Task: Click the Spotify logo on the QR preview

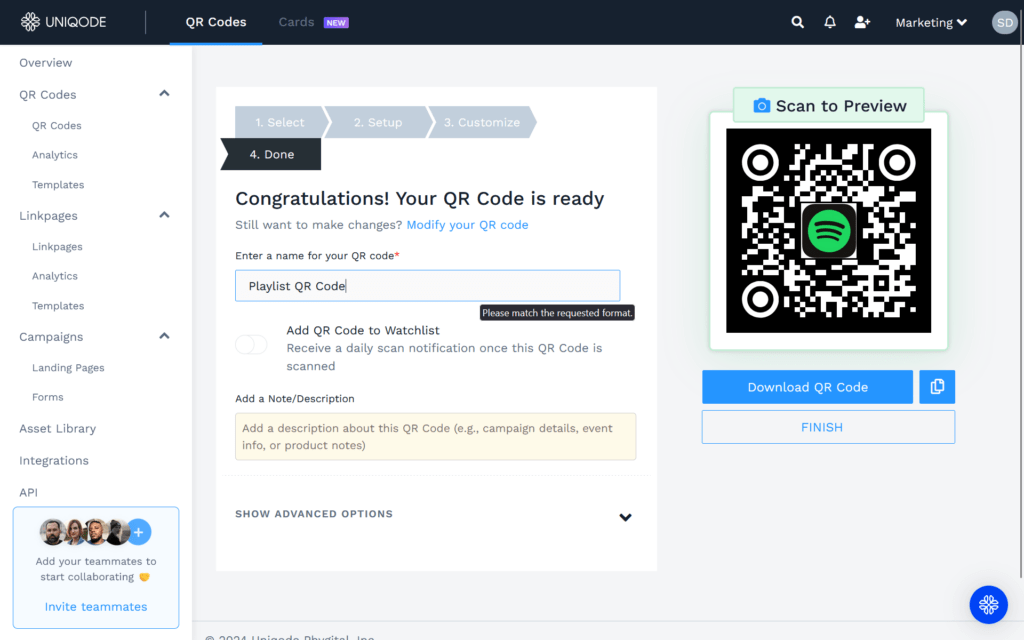Action: [828, 230]
